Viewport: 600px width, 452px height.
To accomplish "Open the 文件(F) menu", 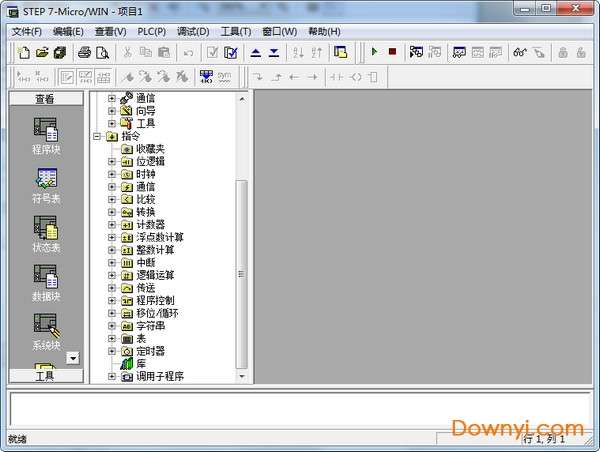I will 26,32.
